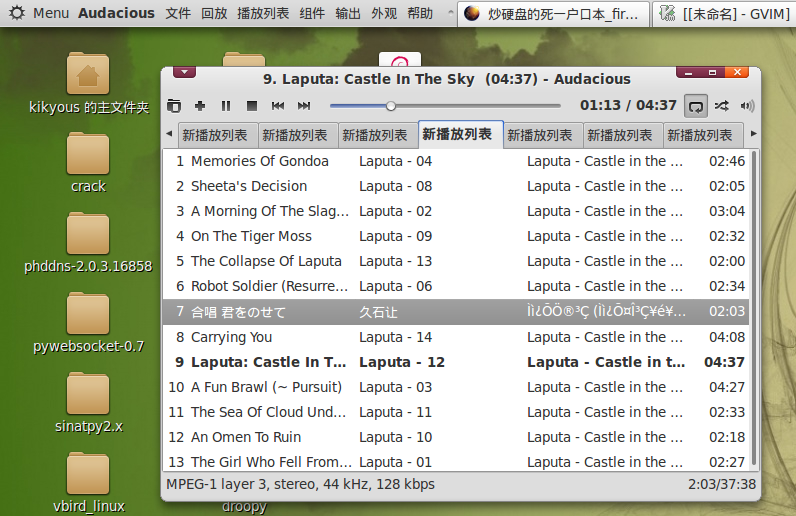Image resolution: width=796 pixels, height=516 pixels.
Task: Select track Memories Of Gondoa
Action: 456,161
